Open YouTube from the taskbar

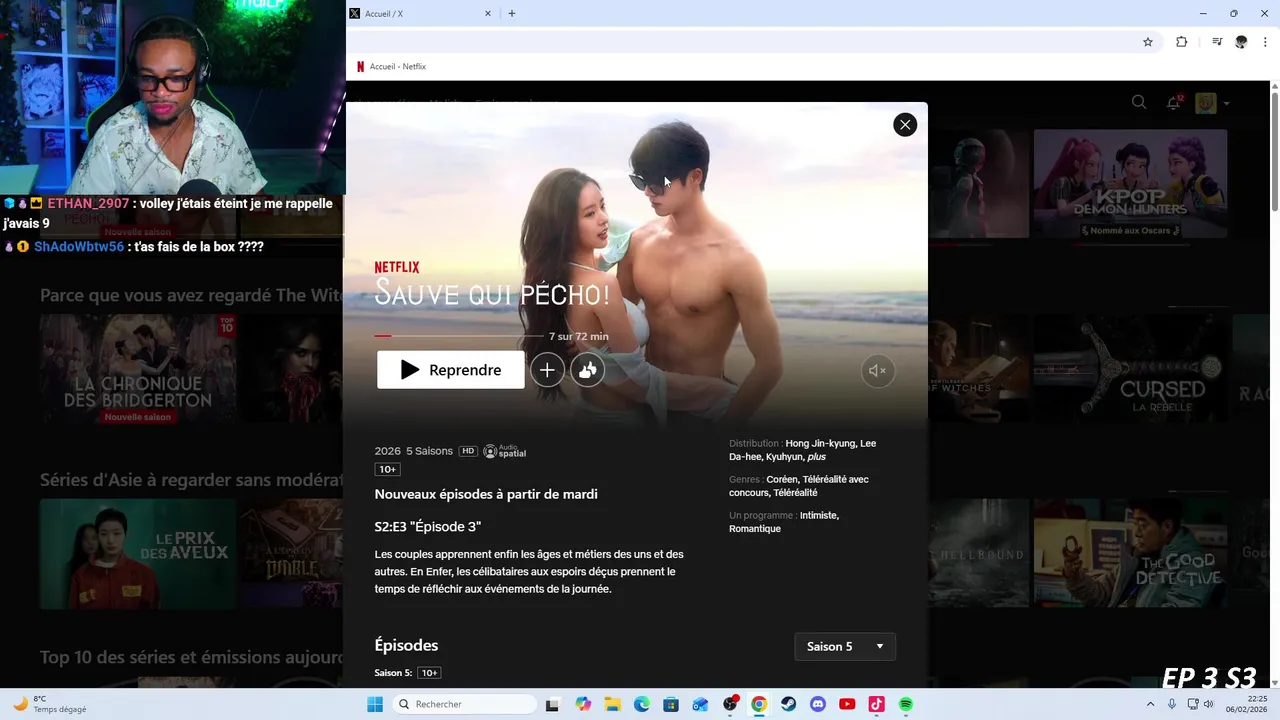(x=847, y=704)
